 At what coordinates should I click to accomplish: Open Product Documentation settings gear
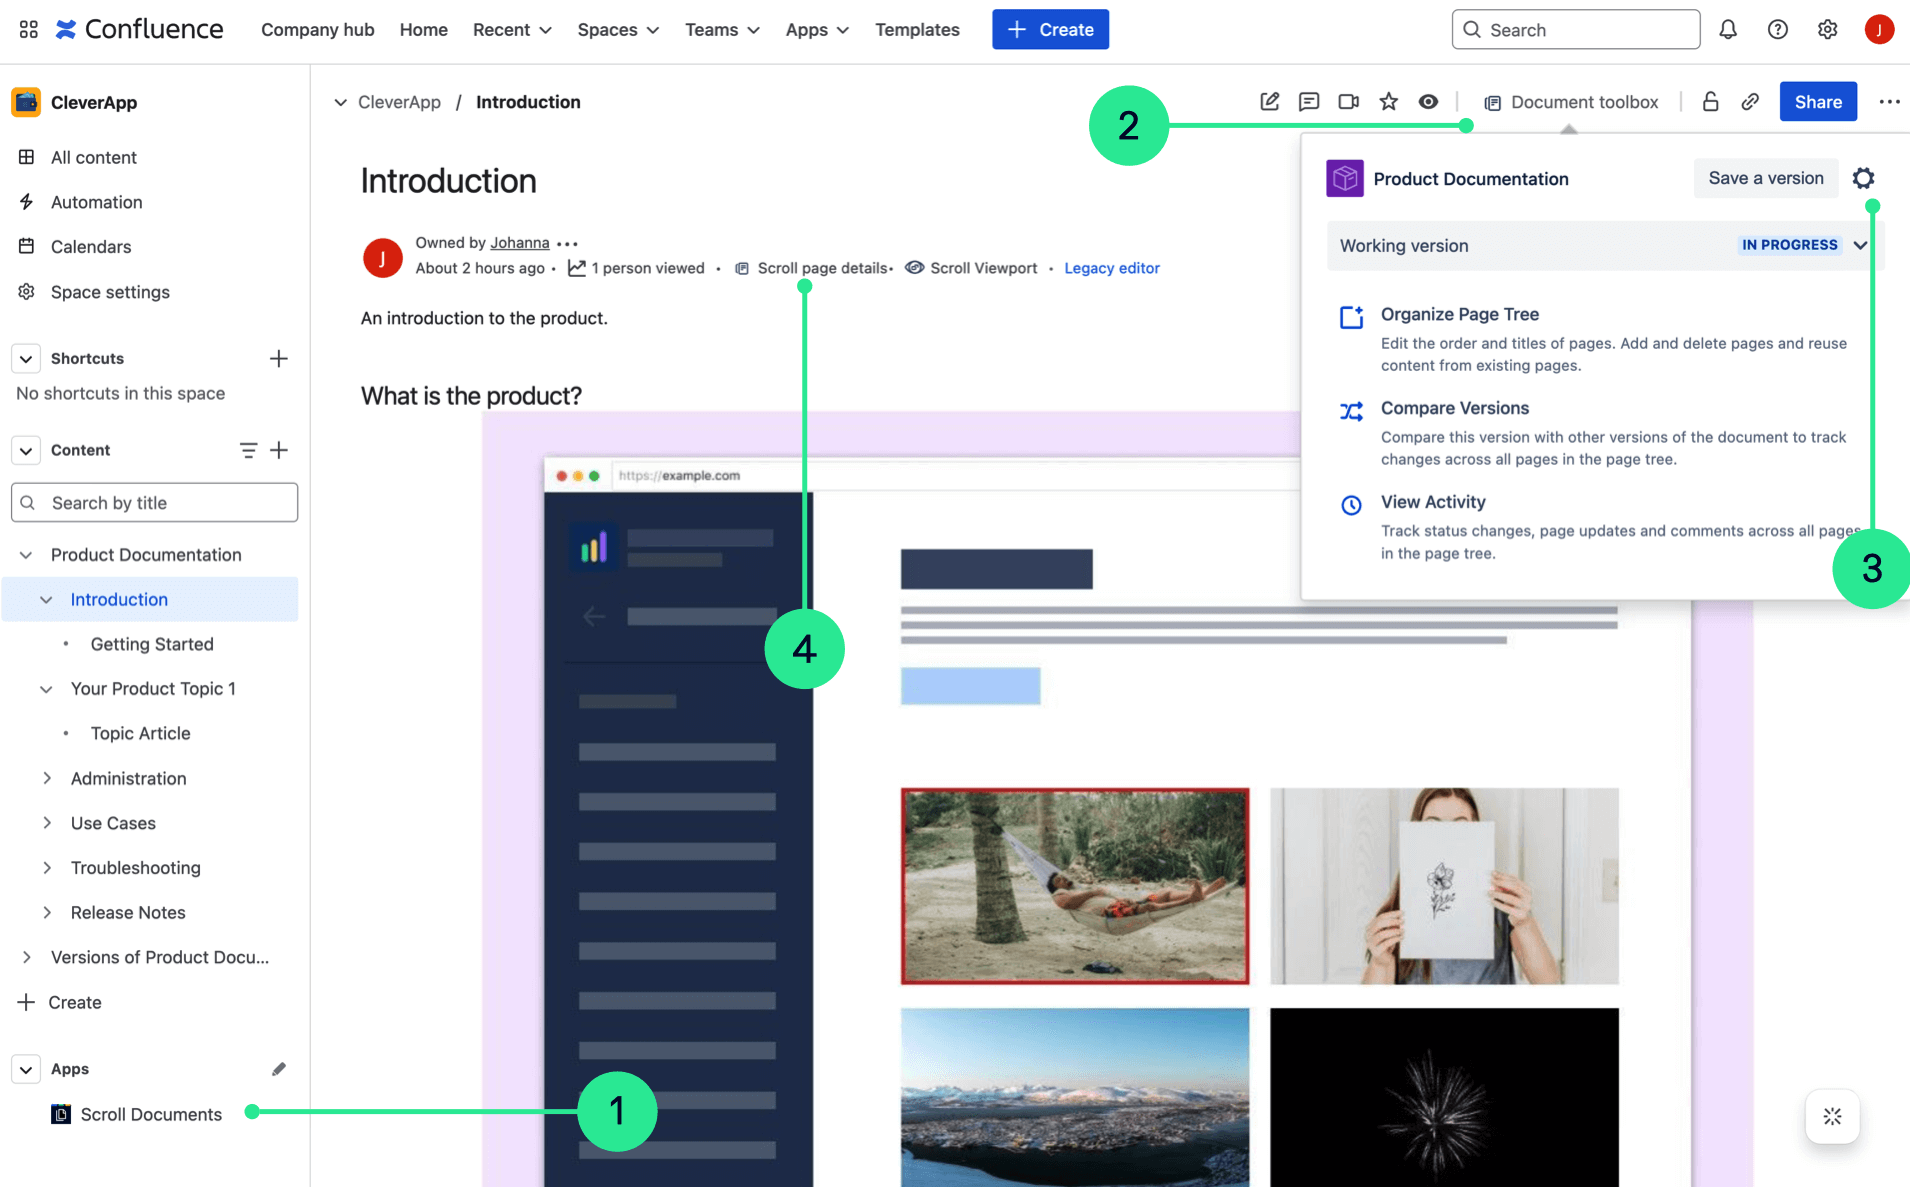[x=1862, y=179]
